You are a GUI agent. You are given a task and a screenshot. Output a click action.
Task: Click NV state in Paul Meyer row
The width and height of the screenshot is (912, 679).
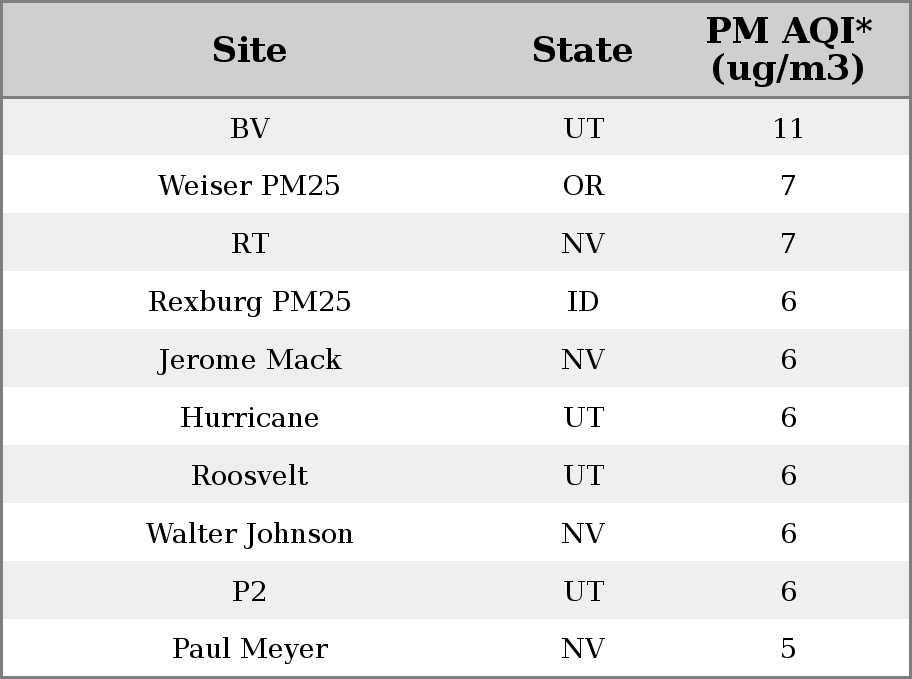coord(583,649)
